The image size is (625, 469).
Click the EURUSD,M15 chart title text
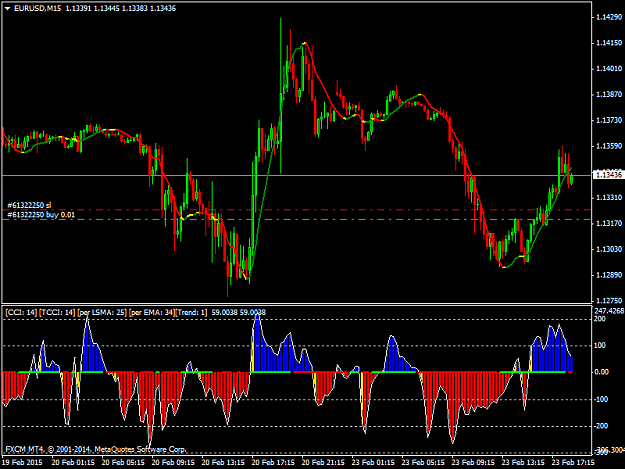point(37,8)
